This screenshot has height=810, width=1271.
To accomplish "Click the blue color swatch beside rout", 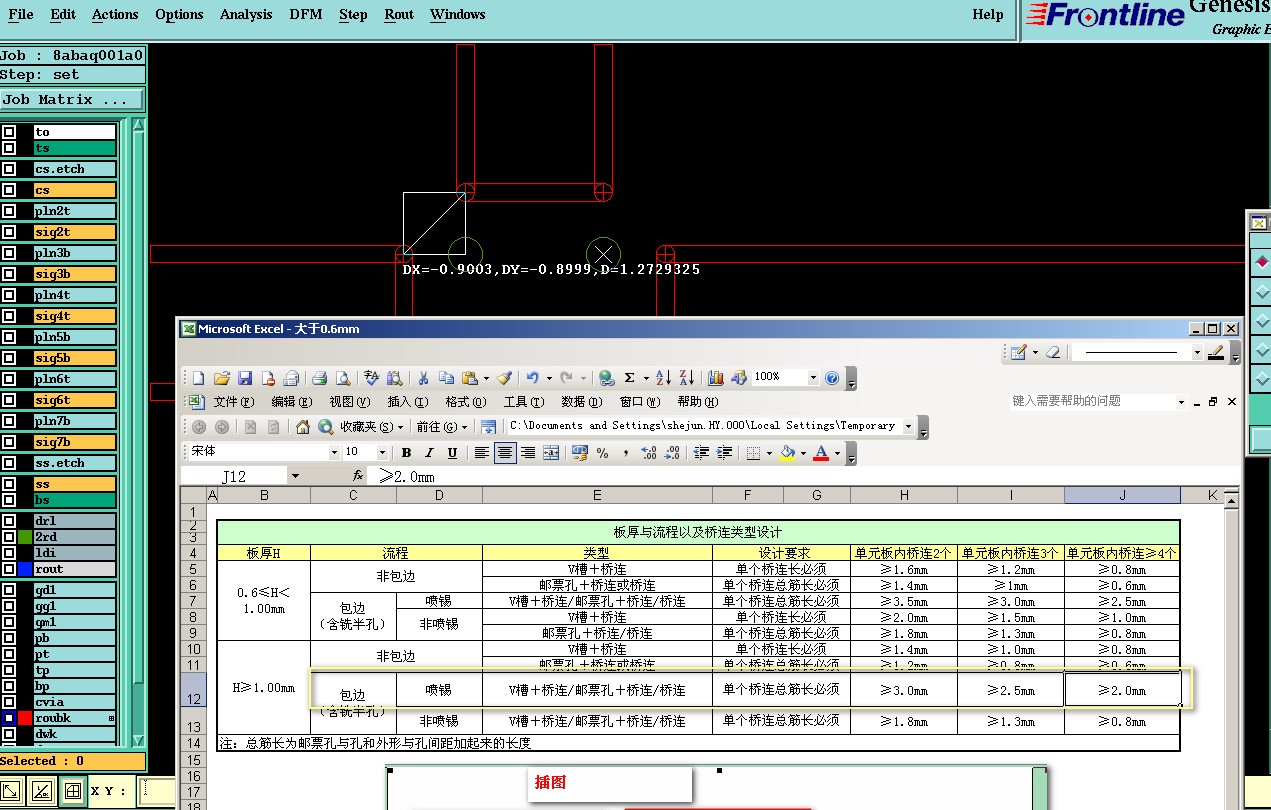I will [25, 569].
